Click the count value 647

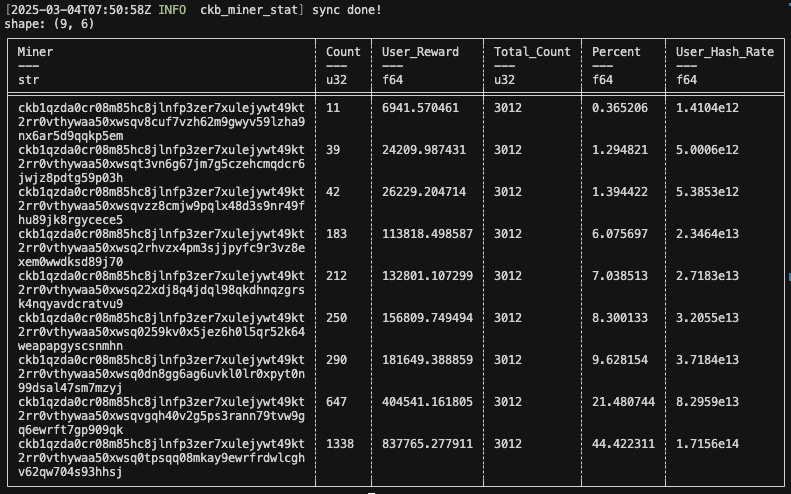point(336,401)
